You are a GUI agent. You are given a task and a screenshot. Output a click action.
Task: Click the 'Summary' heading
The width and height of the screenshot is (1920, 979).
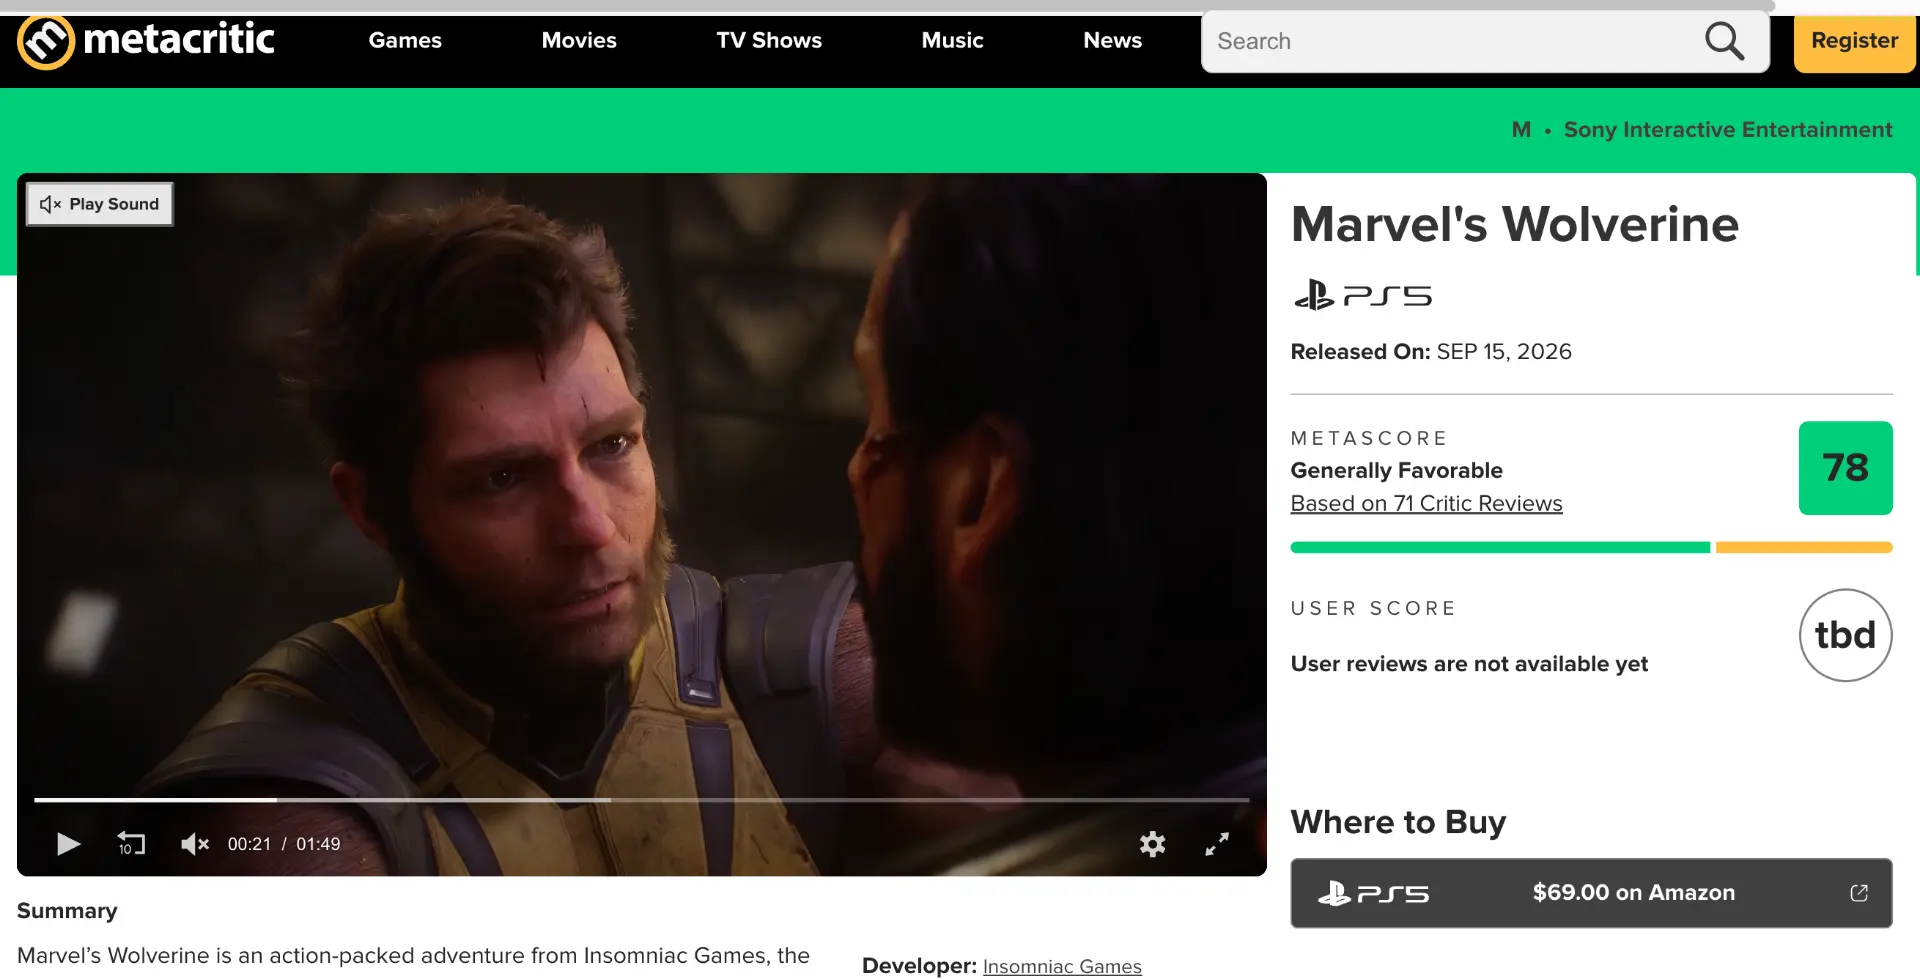[67, 911]
